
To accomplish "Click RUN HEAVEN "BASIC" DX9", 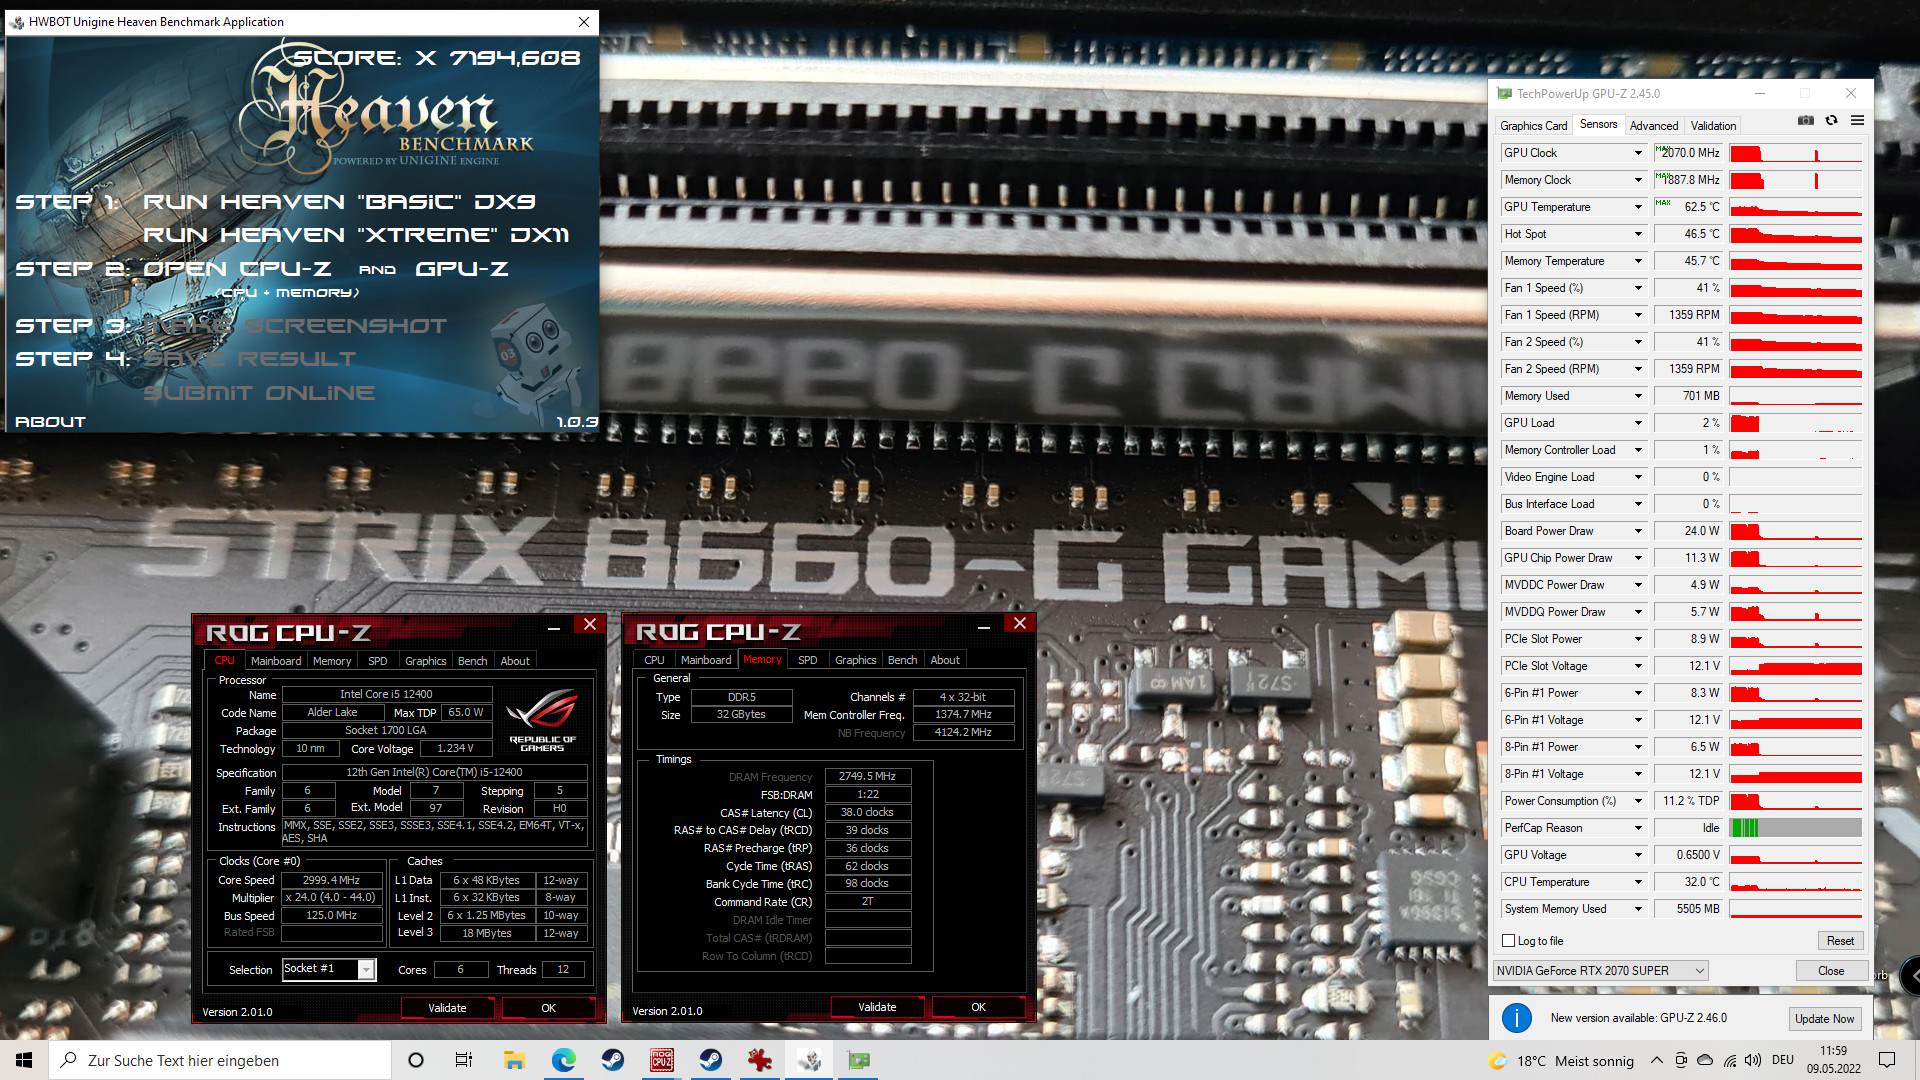I will coord(339,202).
